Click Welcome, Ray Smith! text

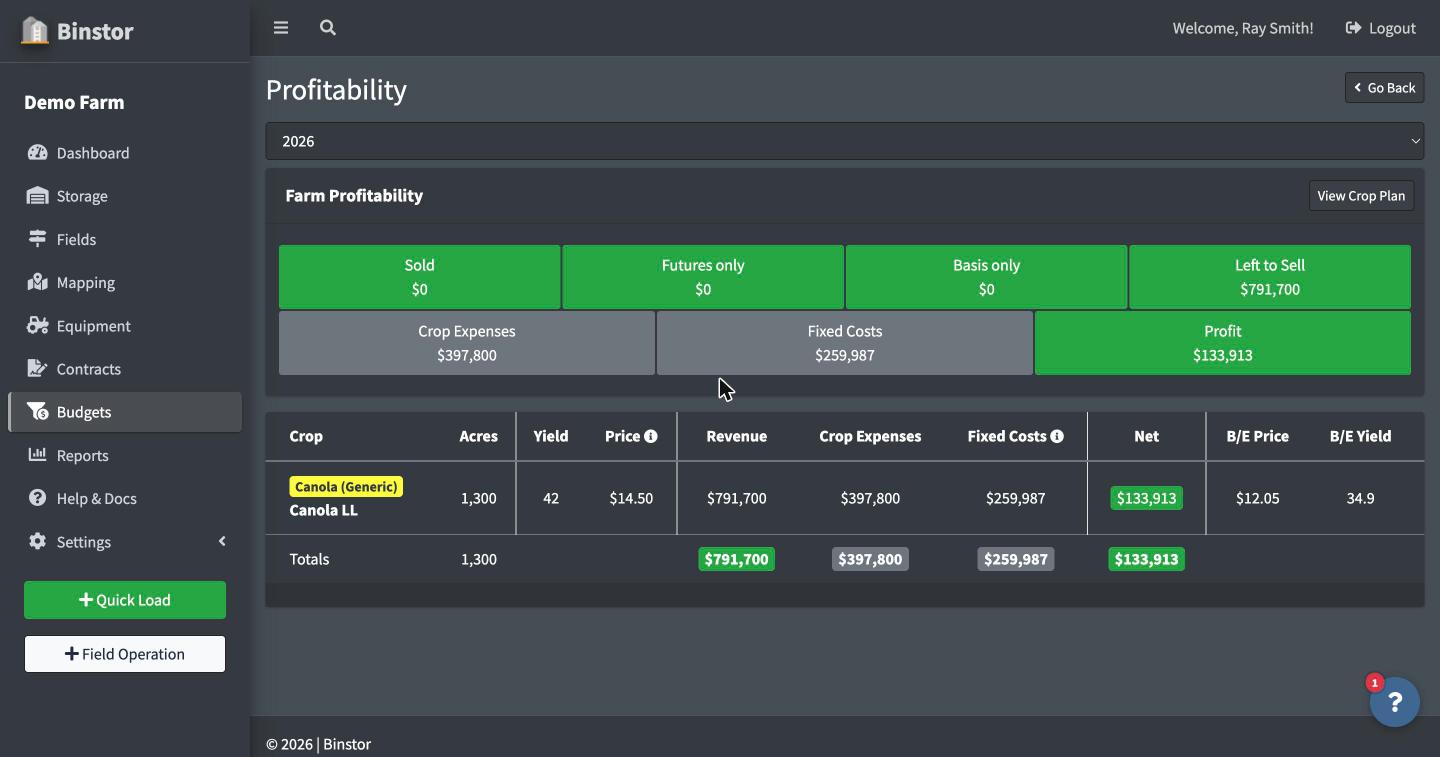tap(1243, 28)
